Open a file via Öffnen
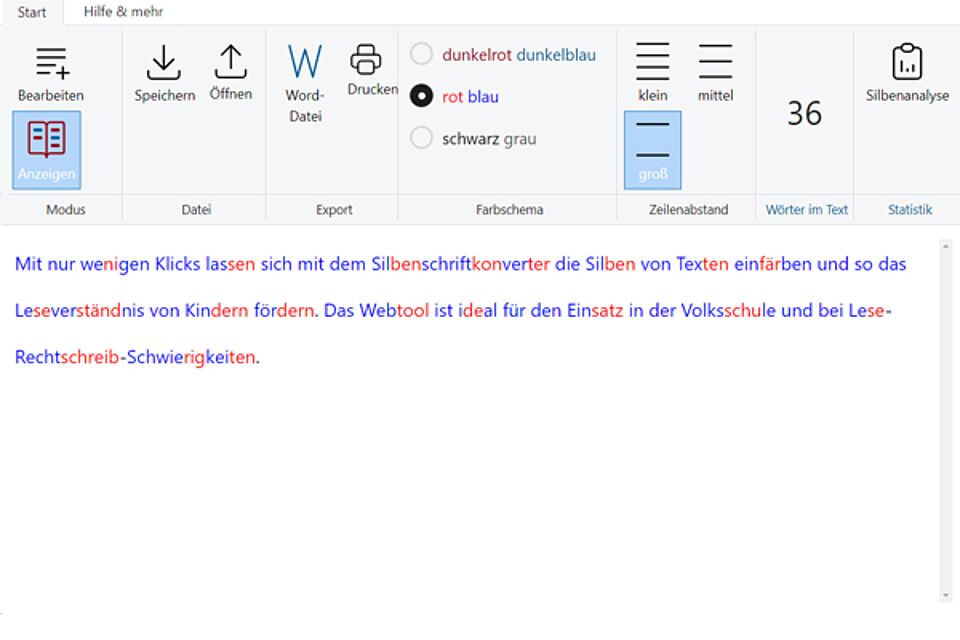960x640 pixels. [231, 73]
